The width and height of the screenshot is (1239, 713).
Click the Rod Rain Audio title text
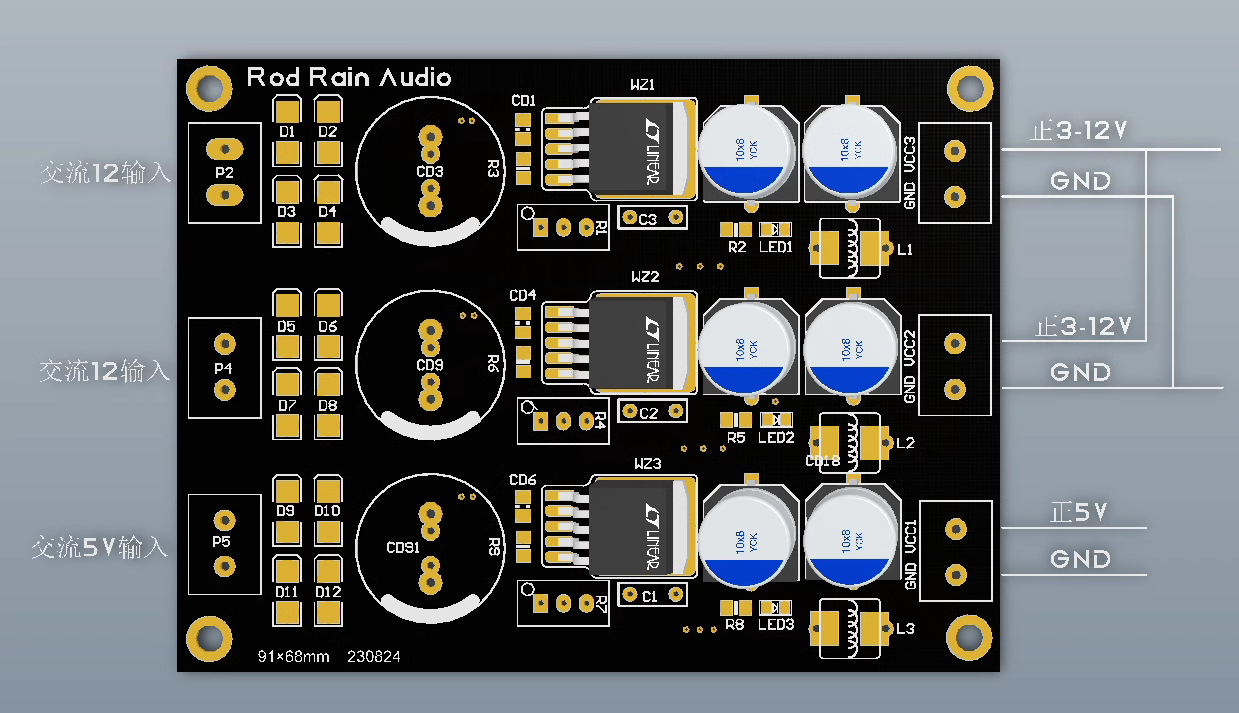(x=348, y=77)
